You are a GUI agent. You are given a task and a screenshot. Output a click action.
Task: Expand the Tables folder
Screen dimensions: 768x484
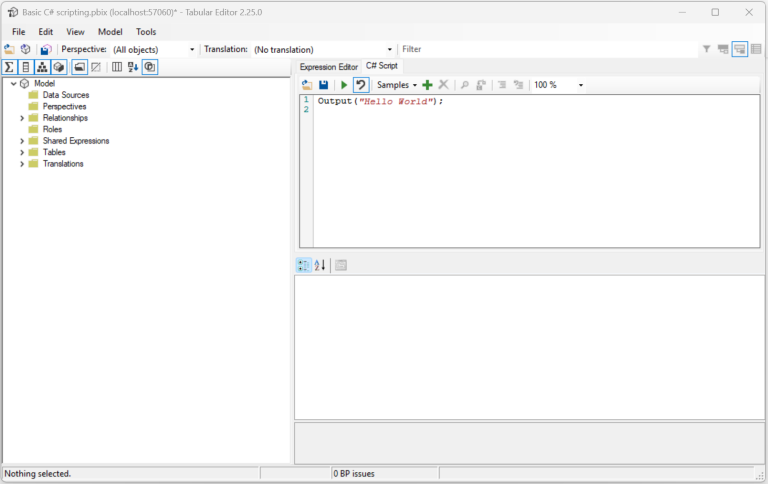point(22,152)
